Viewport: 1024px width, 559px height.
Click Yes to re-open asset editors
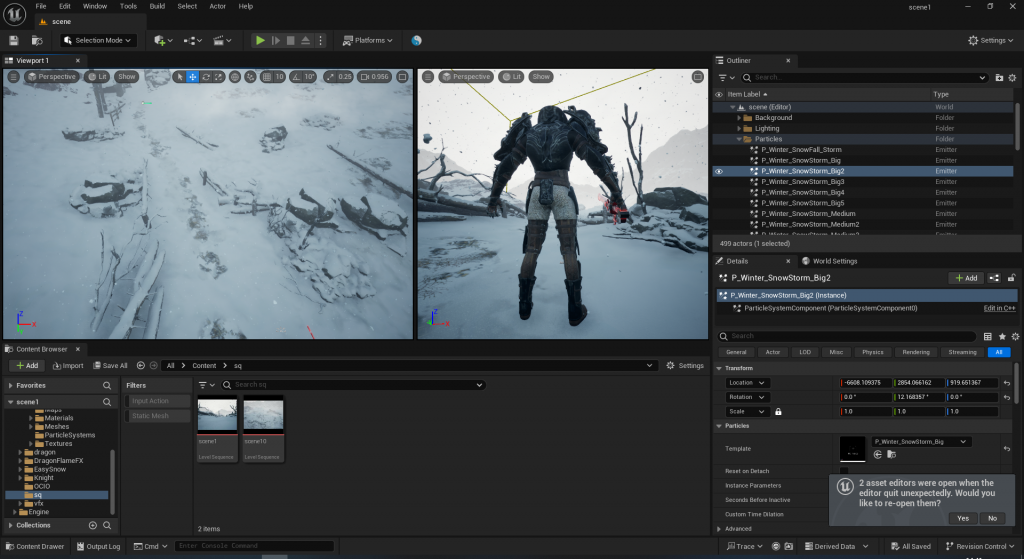point(962,518)
